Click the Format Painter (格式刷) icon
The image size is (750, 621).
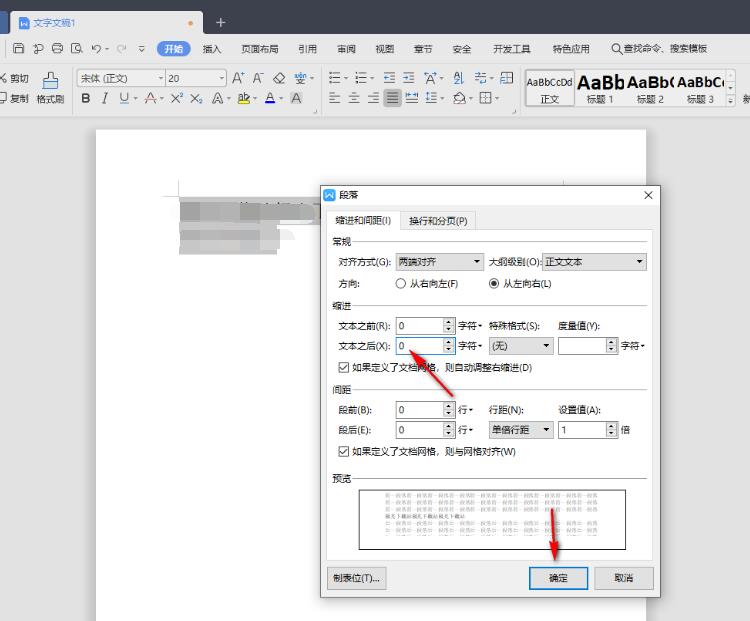[50, 80]
